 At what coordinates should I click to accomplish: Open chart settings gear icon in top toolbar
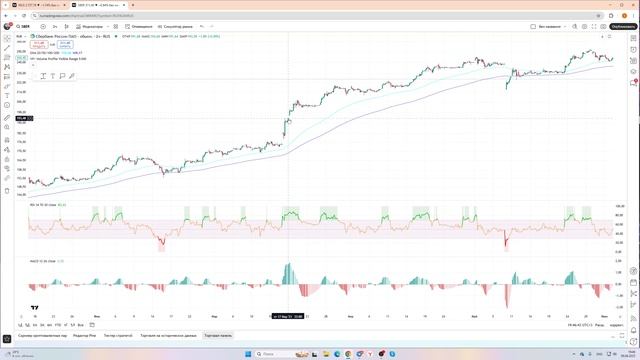584,27
